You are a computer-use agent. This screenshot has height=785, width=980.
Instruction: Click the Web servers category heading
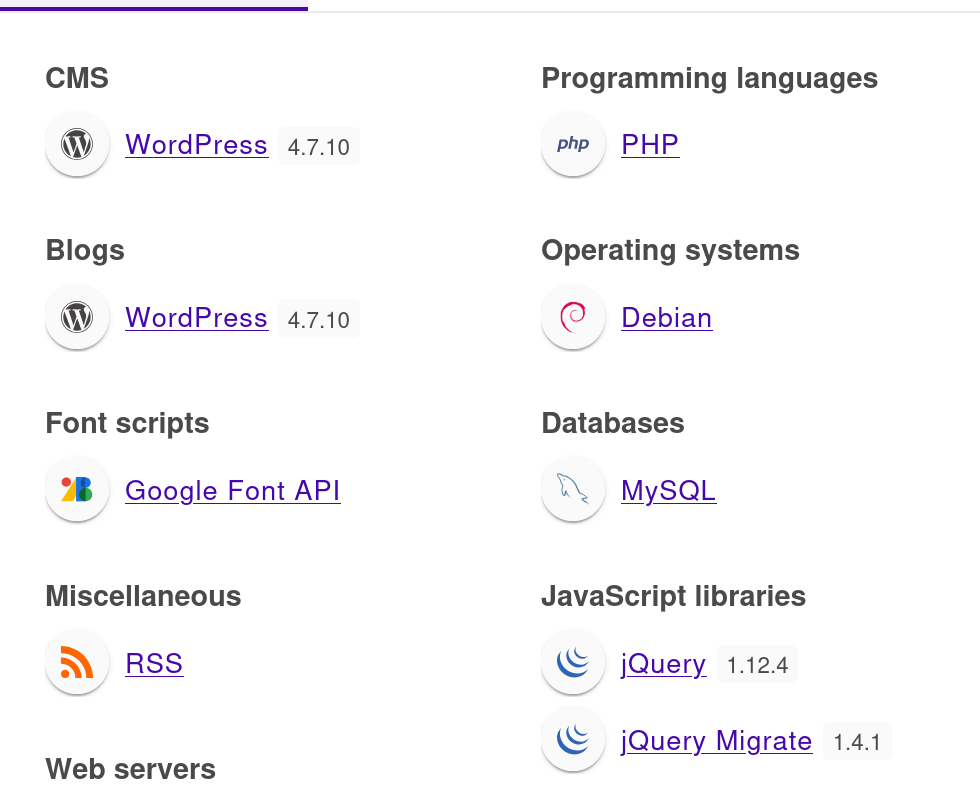(131, 769)
